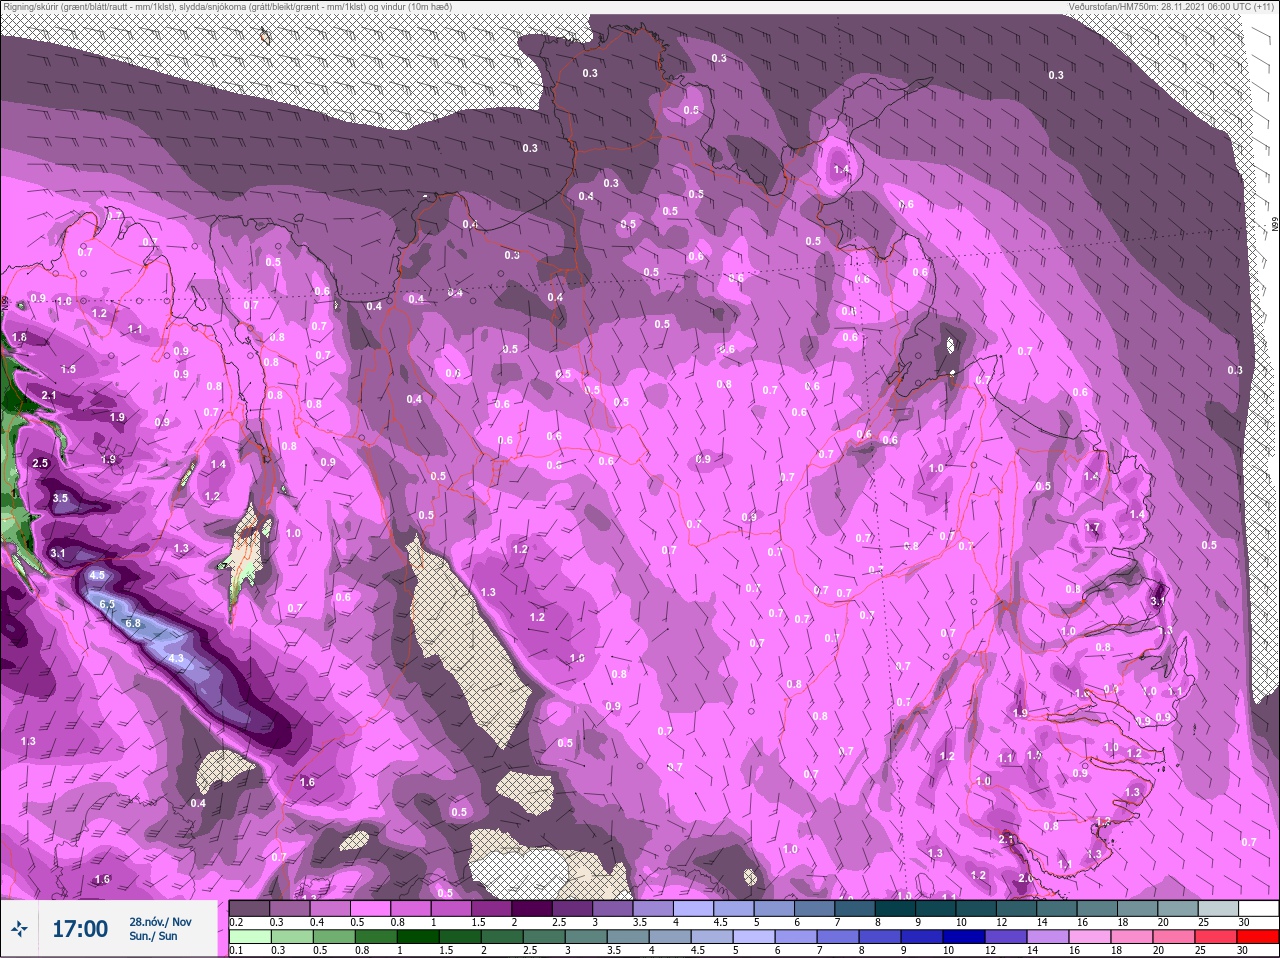This screenshot has width=1280, height=958.
Task: Click the 1.7 value in the eastern region
Action: coord(1092,527)
